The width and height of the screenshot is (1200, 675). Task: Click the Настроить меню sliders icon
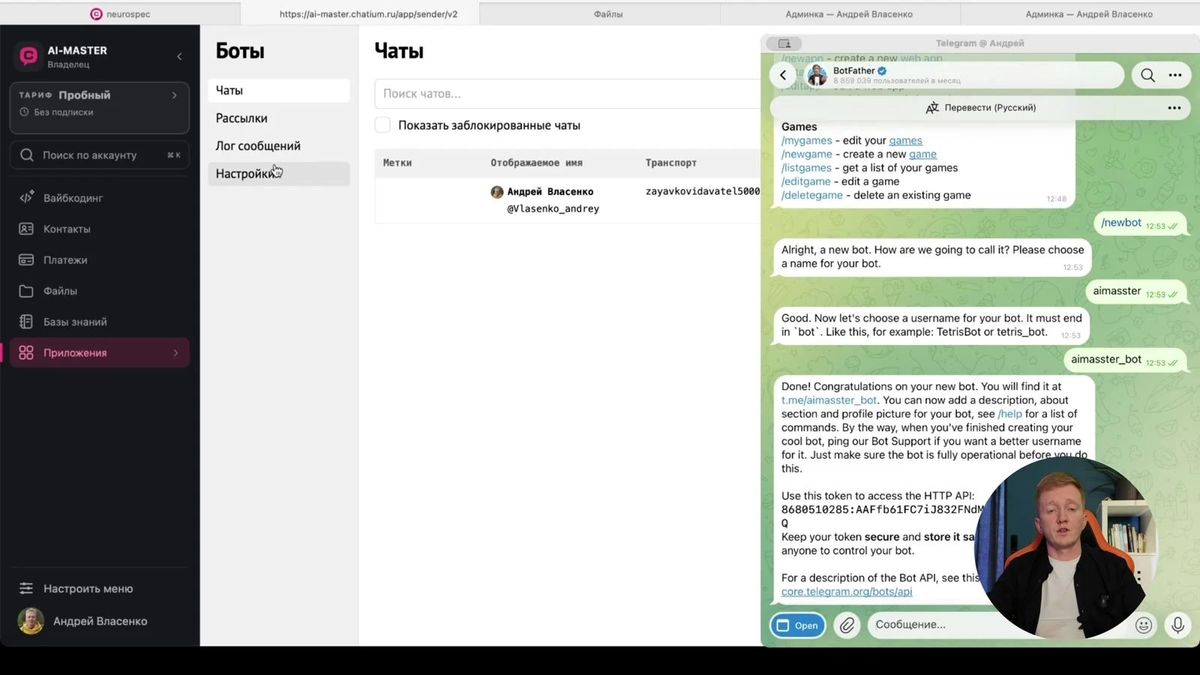pos(26,589)
